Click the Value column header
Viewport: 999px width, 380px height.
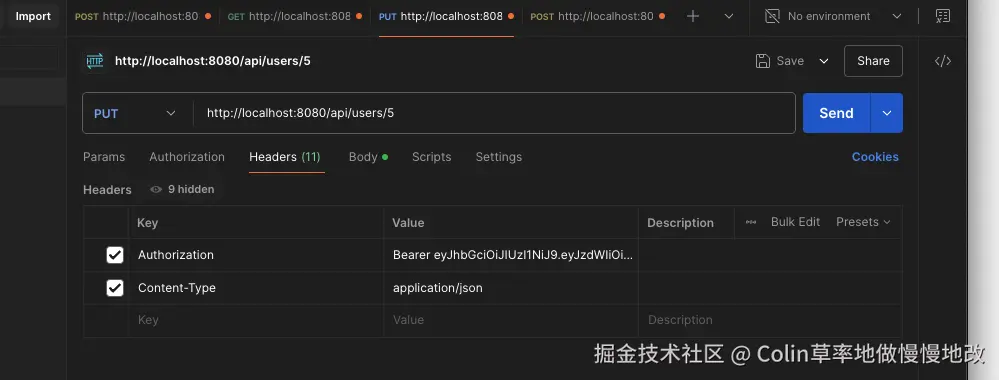(408, 223)
